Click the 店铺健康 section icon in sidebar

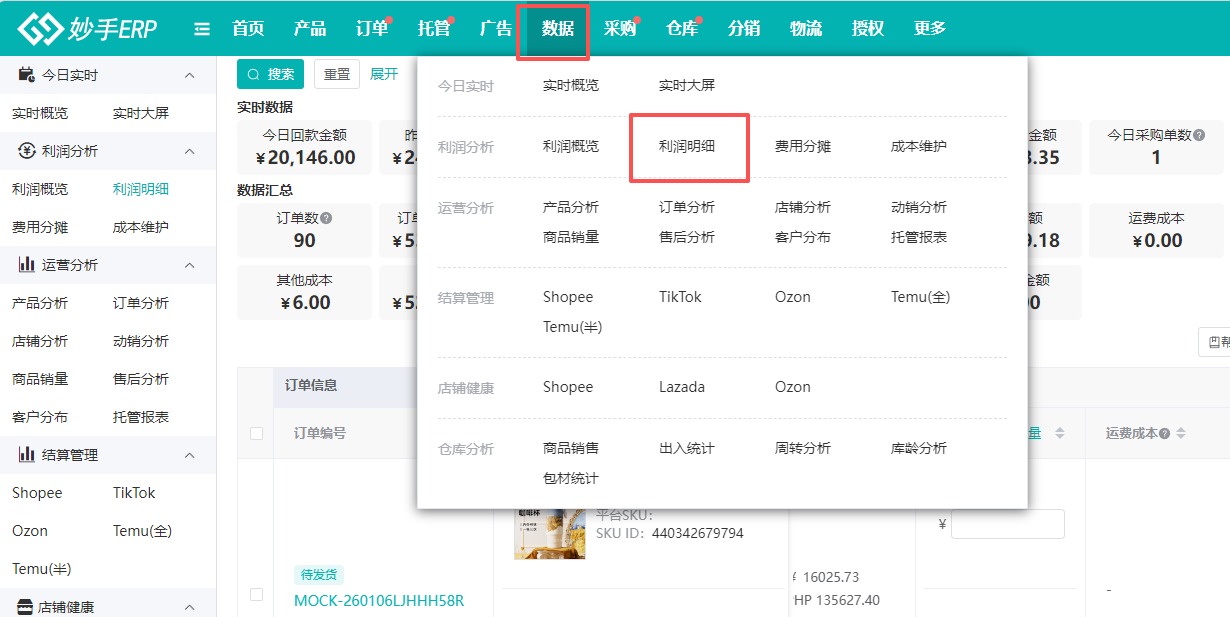tap(25, 607)
